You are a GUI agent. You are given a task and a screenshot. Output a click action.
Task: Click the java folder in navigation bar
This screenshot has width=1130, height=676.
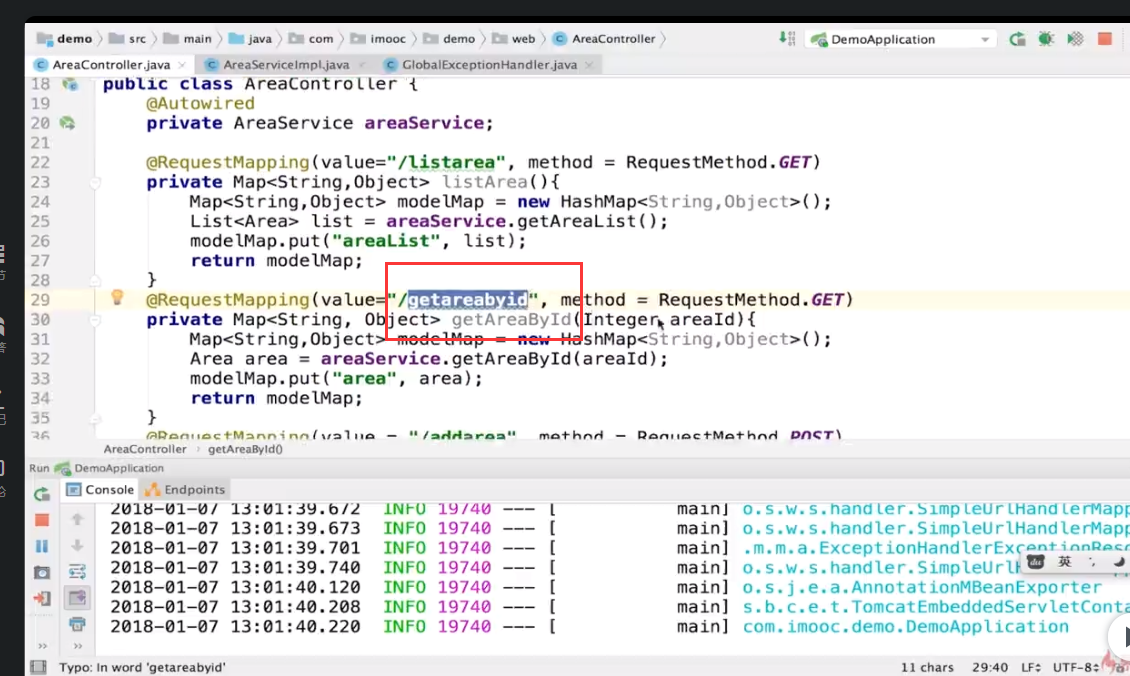pyautogui.click(x=251, y=38)
